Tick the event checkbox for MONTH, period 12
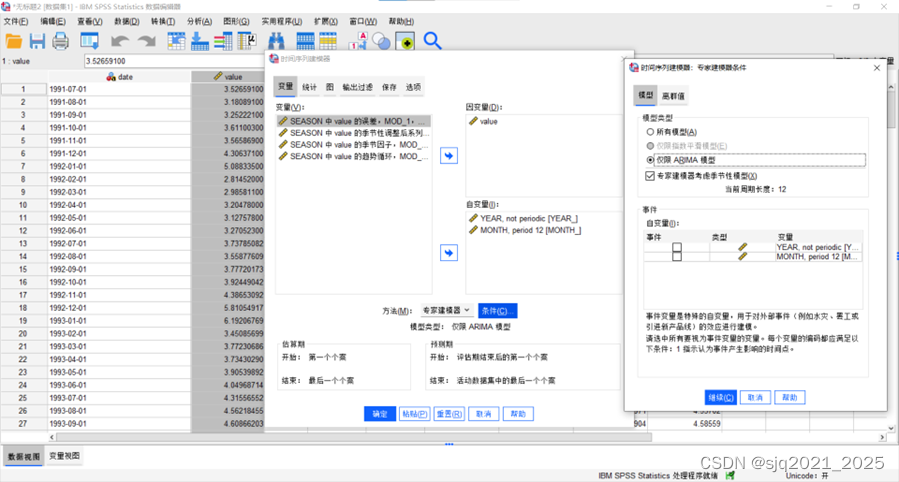Image resolution: width=899 pixels, height=482 pixels. (x=677, y=256)
